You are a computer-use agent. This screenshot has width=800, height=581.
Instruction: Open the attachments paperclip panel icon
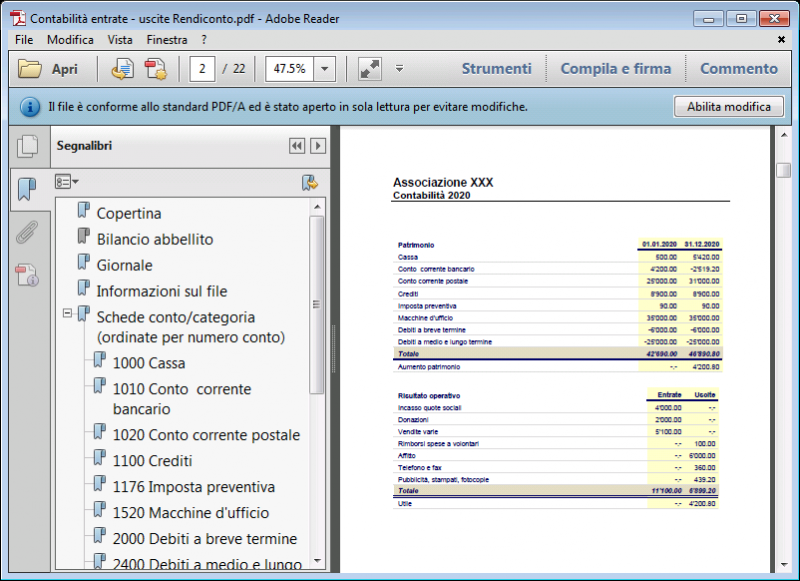(28, 232)
